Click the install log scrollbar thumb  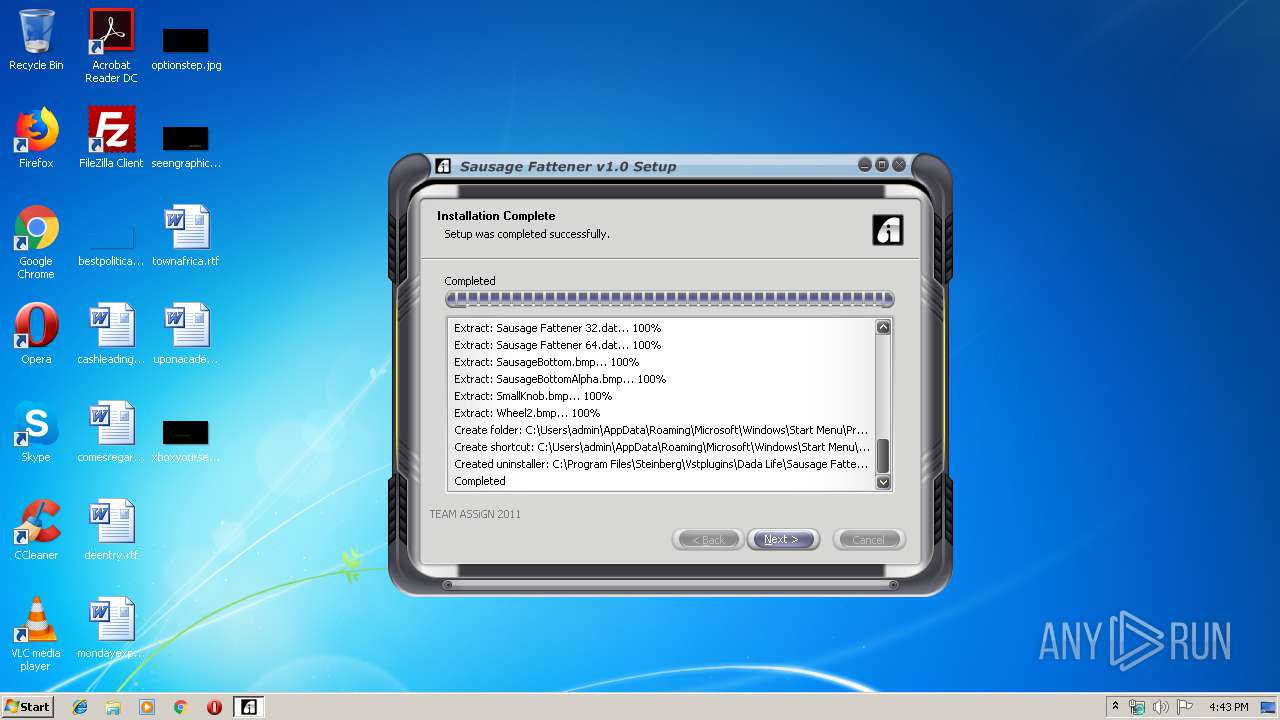(883, 456)
